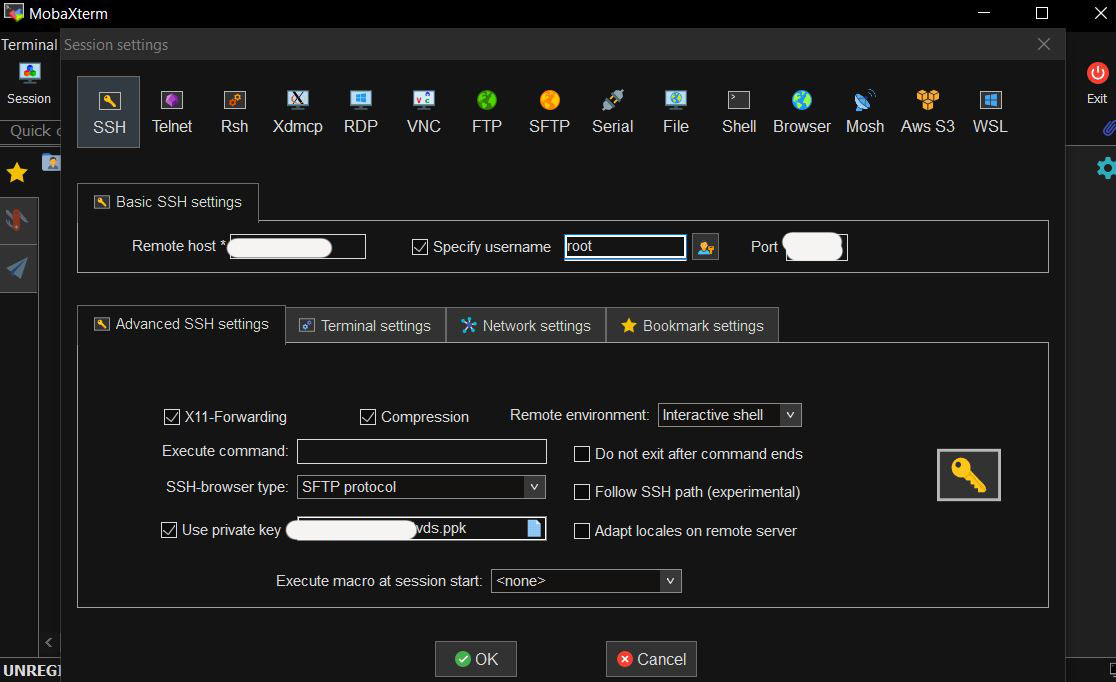Open the Network settings tab
This screenshot has height=682, width=1116.
pyautogui.click(x=526, y=325)
